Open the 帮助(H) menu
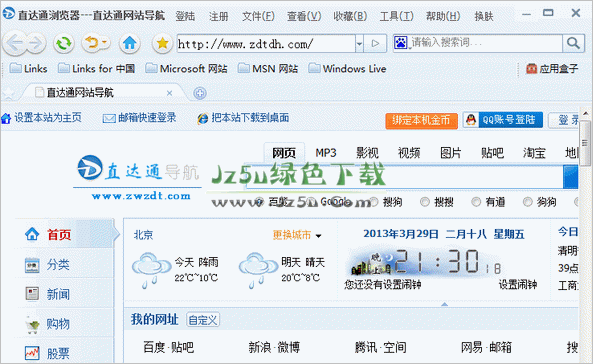The width and height of the screenshot is (593, 364). tap(443, 16)
